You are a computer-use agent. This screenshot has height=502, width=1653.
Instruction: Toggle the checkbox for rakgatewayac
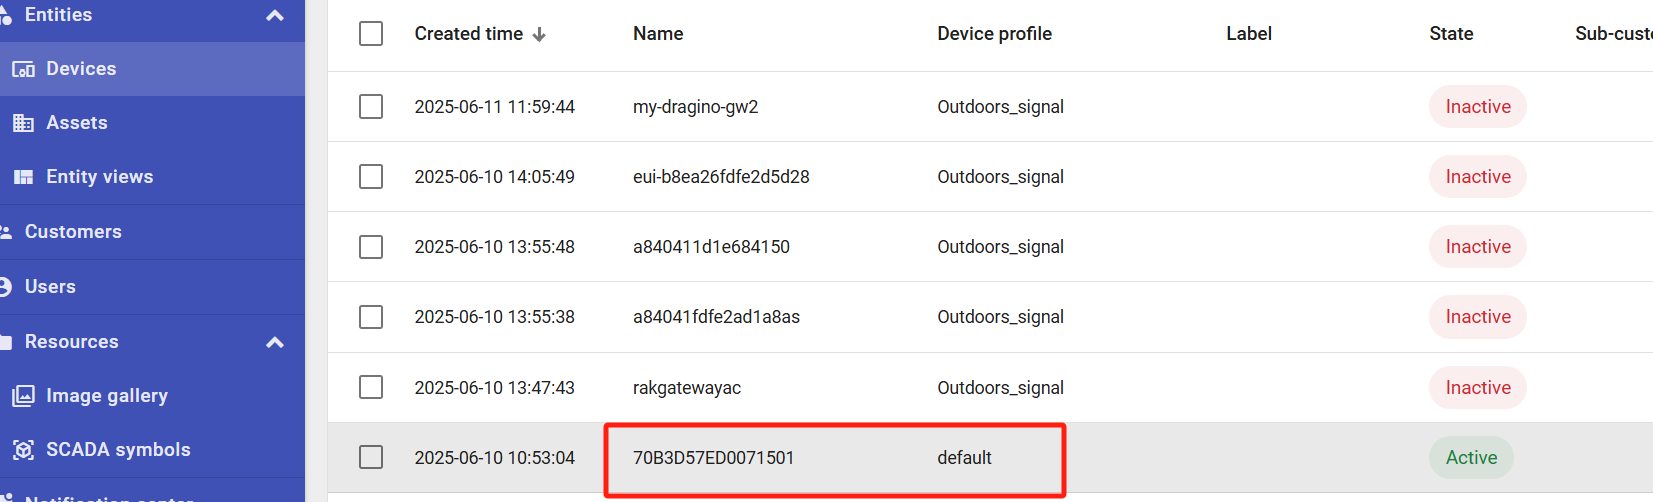tap(371, 387)
